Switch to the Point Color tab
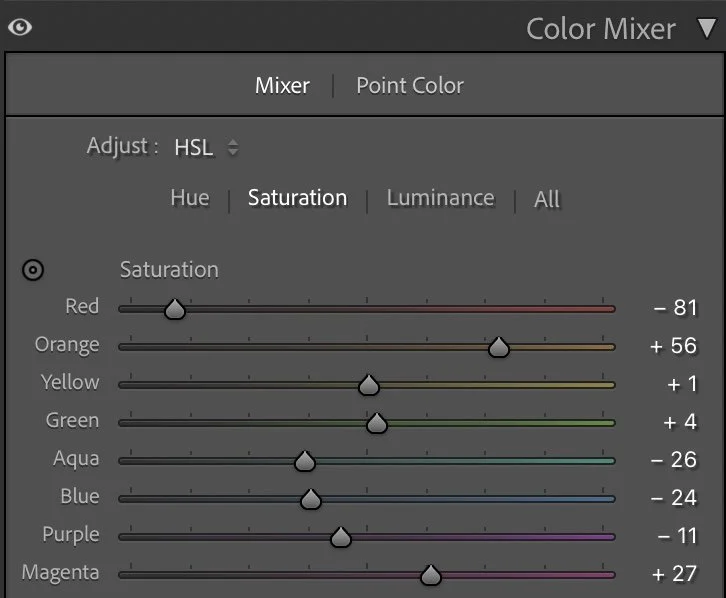Viewport: 726px width, 598px height. pyautogui.click(x=410, y=86)
